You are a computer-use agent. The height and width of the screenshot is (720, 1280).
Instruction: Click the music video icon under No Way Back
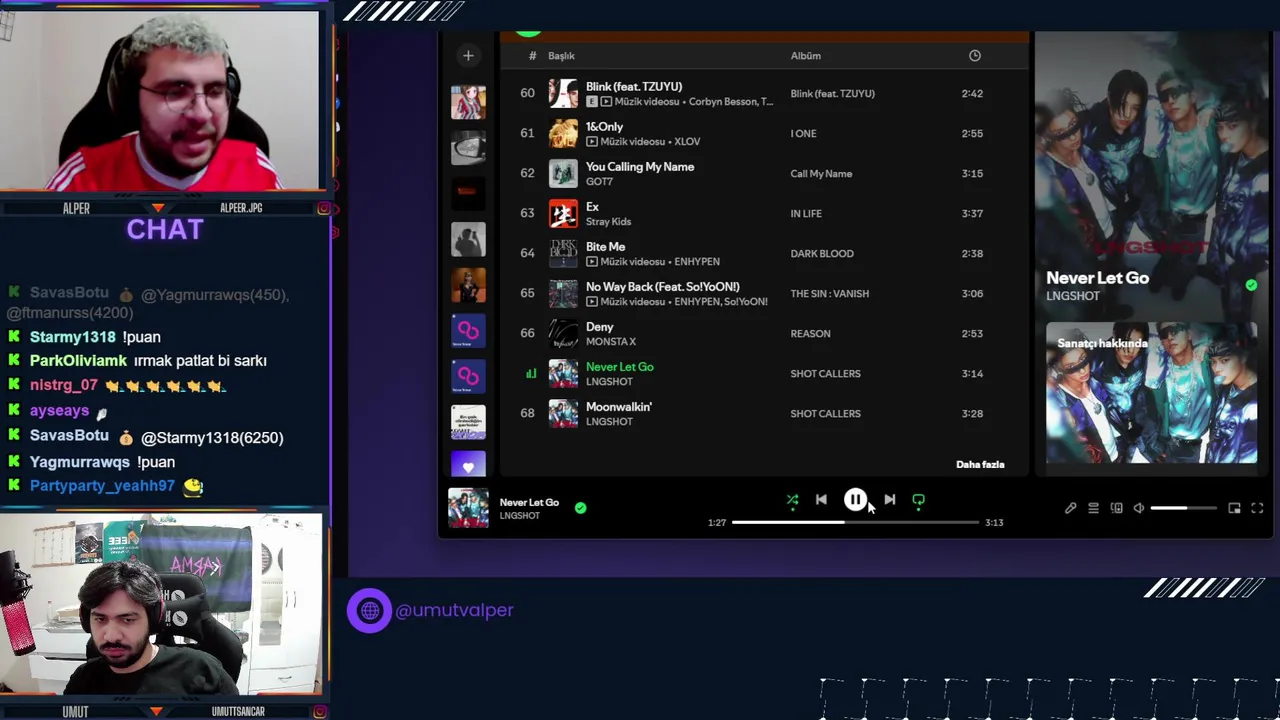tap(592, 302)
